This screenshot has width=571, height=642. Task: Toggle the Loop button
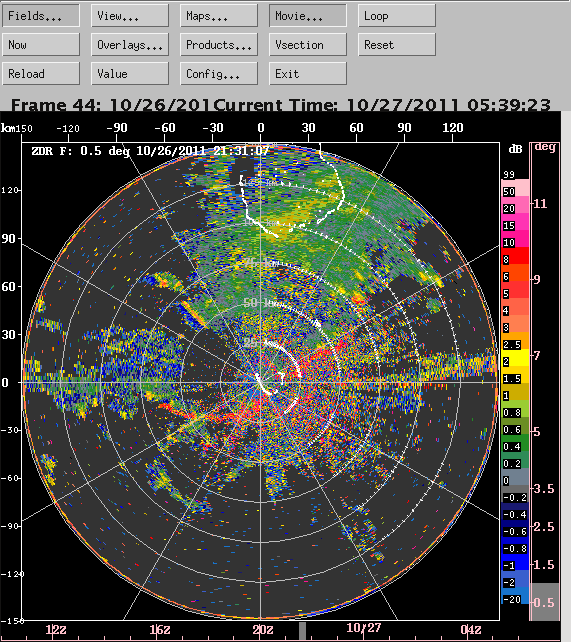[397, 16]
